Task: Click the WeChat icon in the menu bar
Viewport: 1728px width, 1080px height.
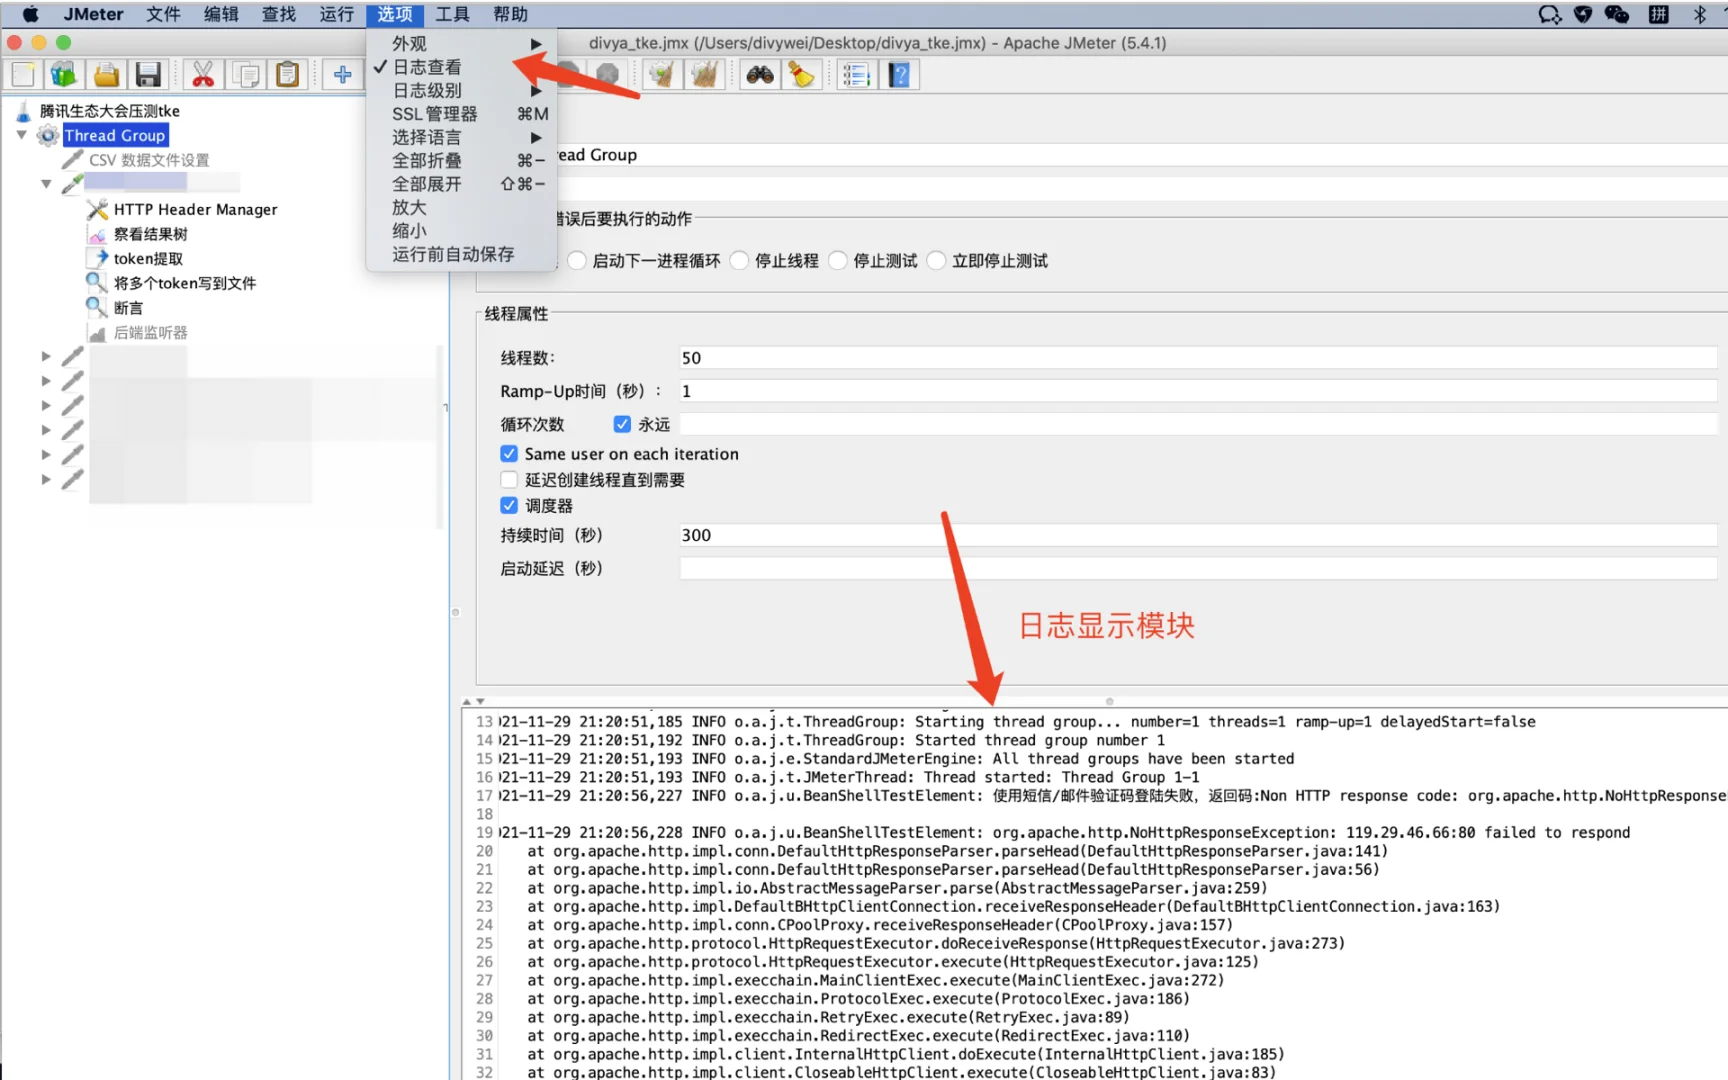Action: point(1616,14)
